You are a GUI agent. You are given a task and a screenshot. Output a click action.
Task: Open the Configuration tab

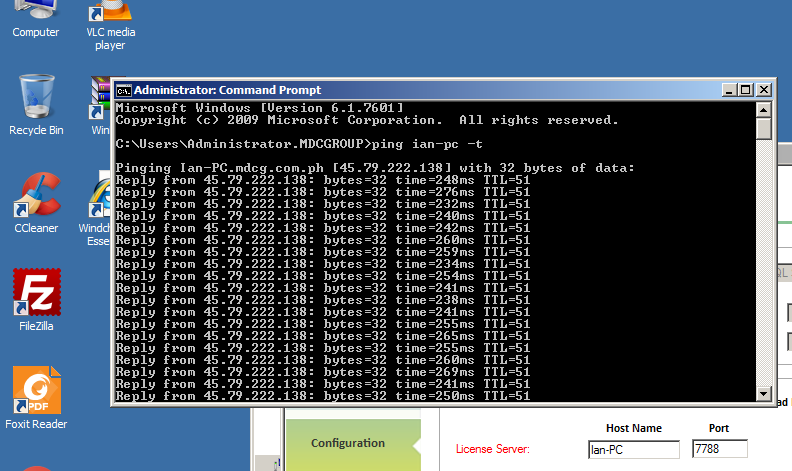point(353,444)
